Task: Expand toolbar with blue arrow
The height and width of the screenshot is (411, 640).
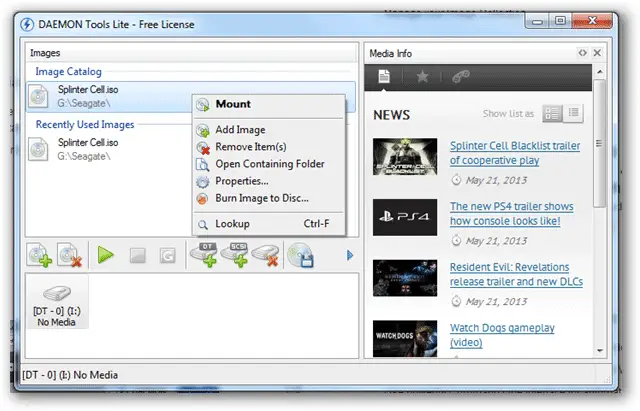Action: coord(350,255)
